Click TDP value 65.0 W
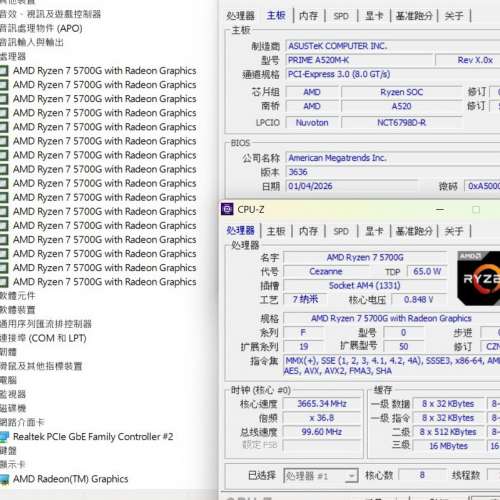 tap(427, 271)
